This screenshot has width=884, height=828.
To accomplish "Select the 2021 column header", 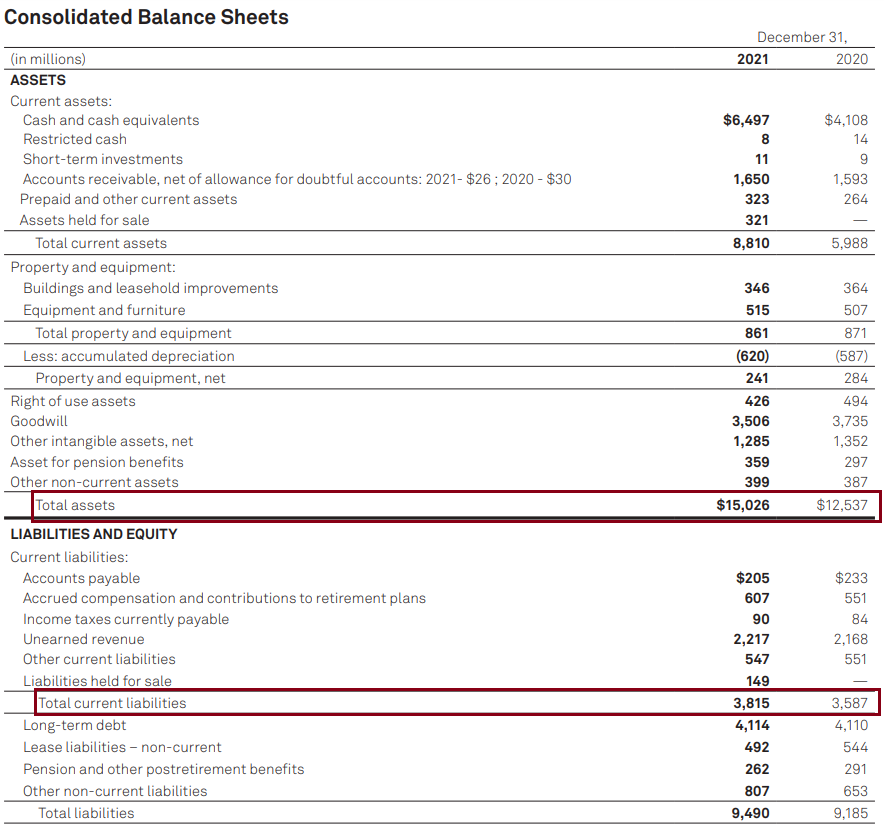I will [752, 59].
